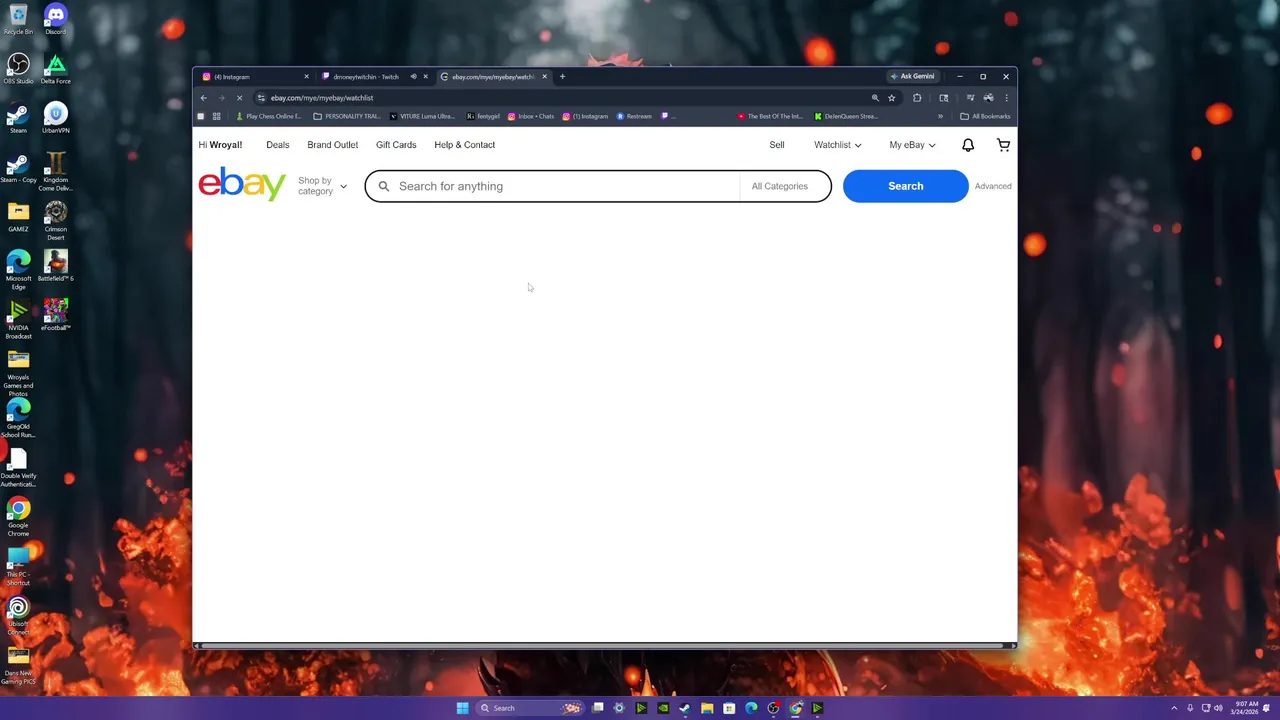Expand Watchlist dropdown
This screenshot has width=1280, height=720.
(837, 145)
